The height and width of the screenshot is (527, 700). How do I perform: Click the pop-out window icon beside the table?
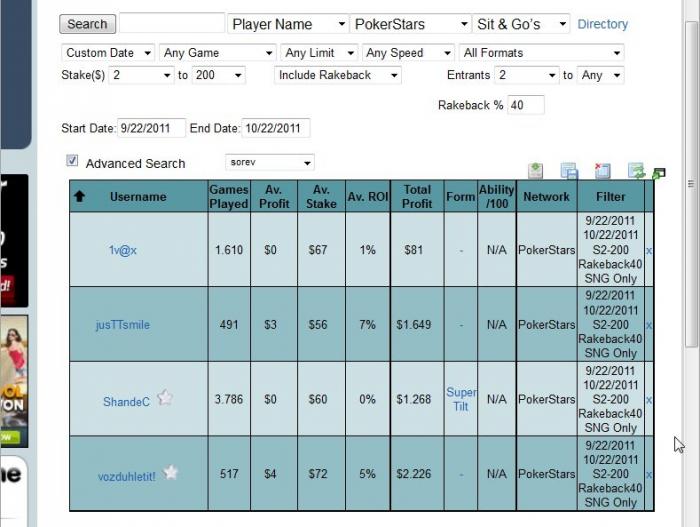click(659, 173)
